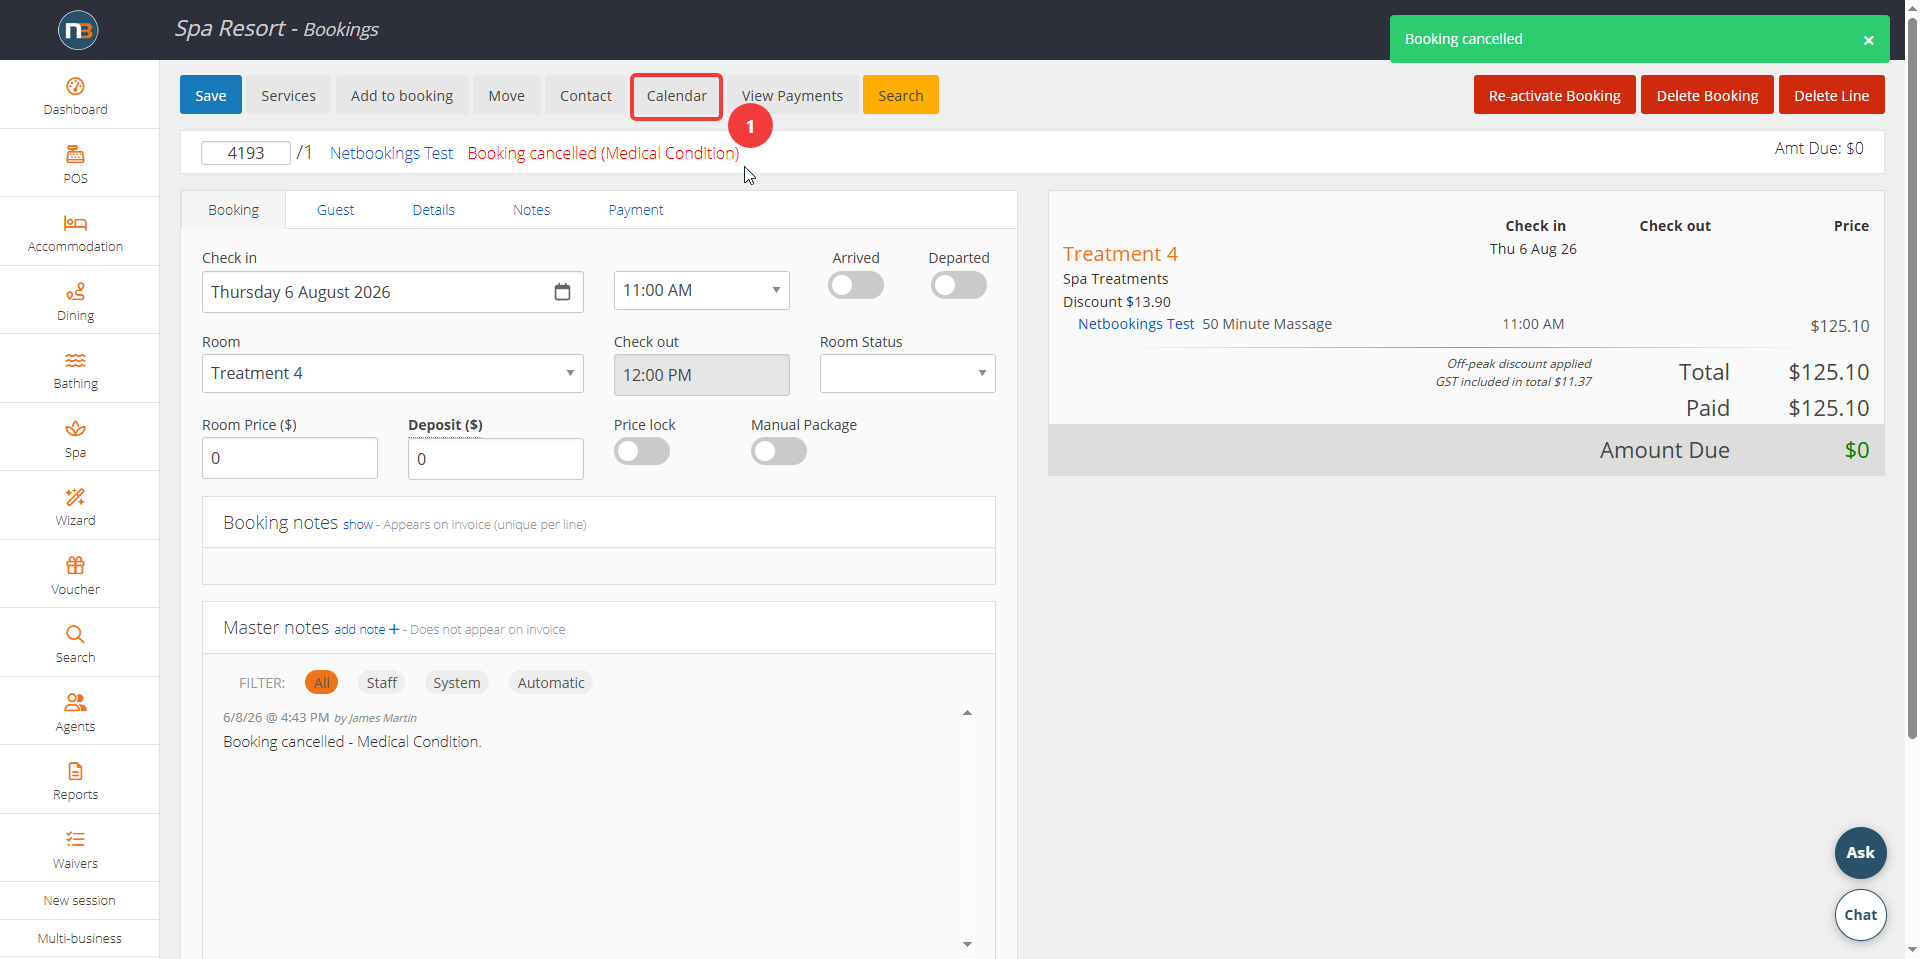The height and width of the screenshot is (959, 1920).
Task: Open the check-in date calendar picker icon
Action: [562, 292]
